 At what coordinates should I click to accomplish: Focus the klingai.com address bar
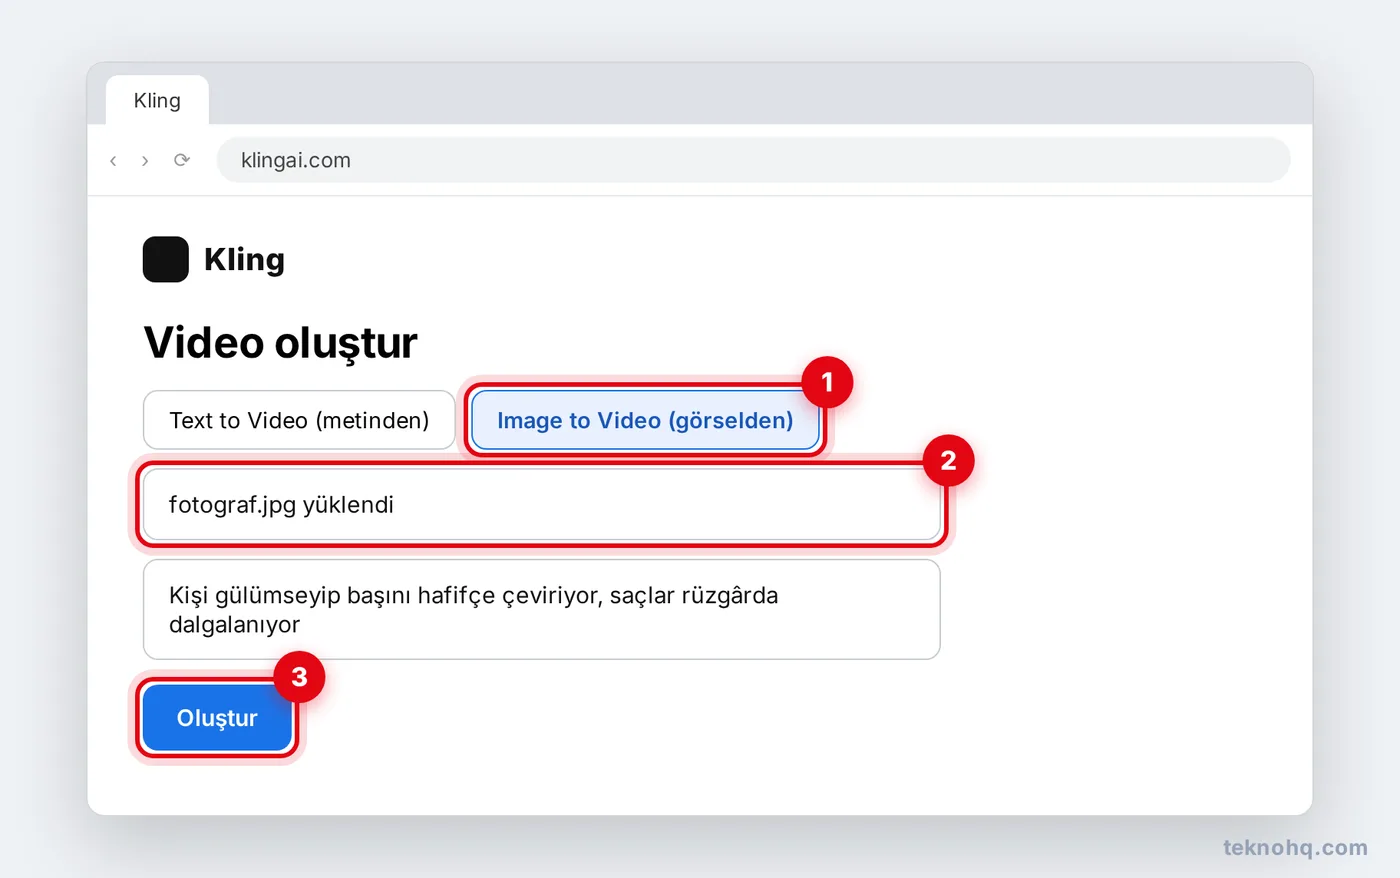tap(753, 160)
